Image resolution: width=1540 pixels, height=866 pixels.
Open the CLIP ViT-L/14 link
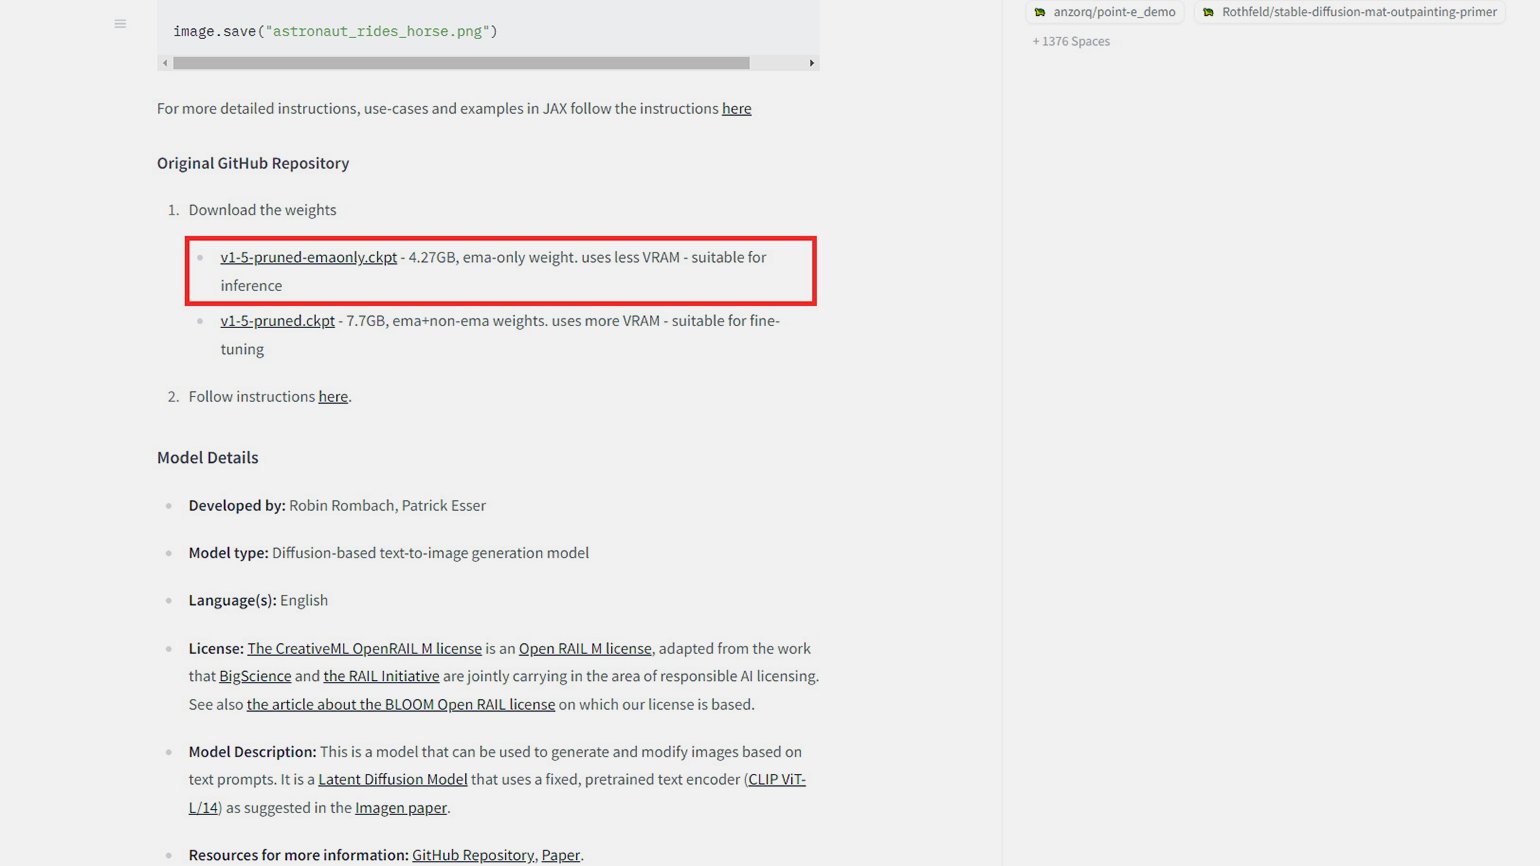tap(776, 780)
